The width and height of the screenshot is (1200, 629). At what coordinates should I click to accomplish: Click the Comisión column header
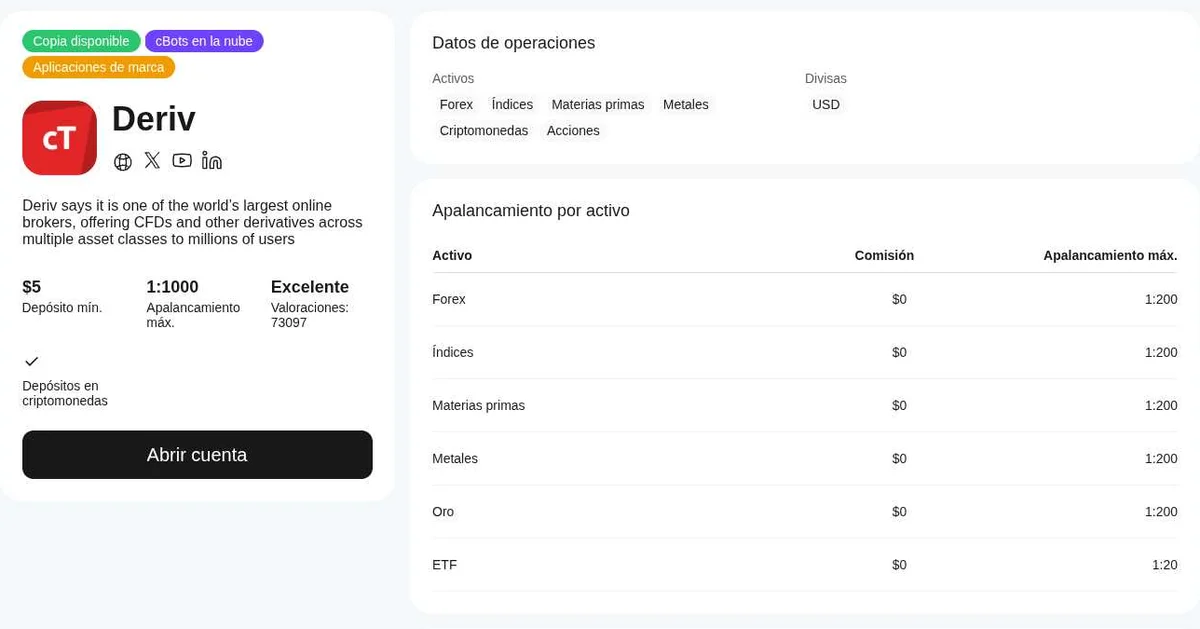[x=884, y=255]
